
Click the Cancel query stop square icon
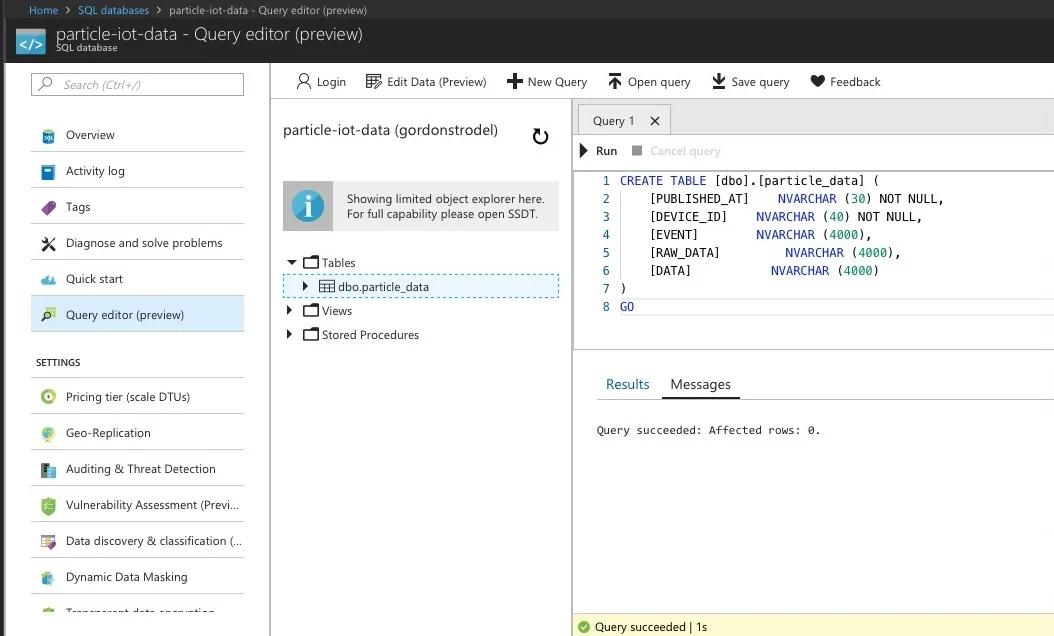tap(637, 151)
